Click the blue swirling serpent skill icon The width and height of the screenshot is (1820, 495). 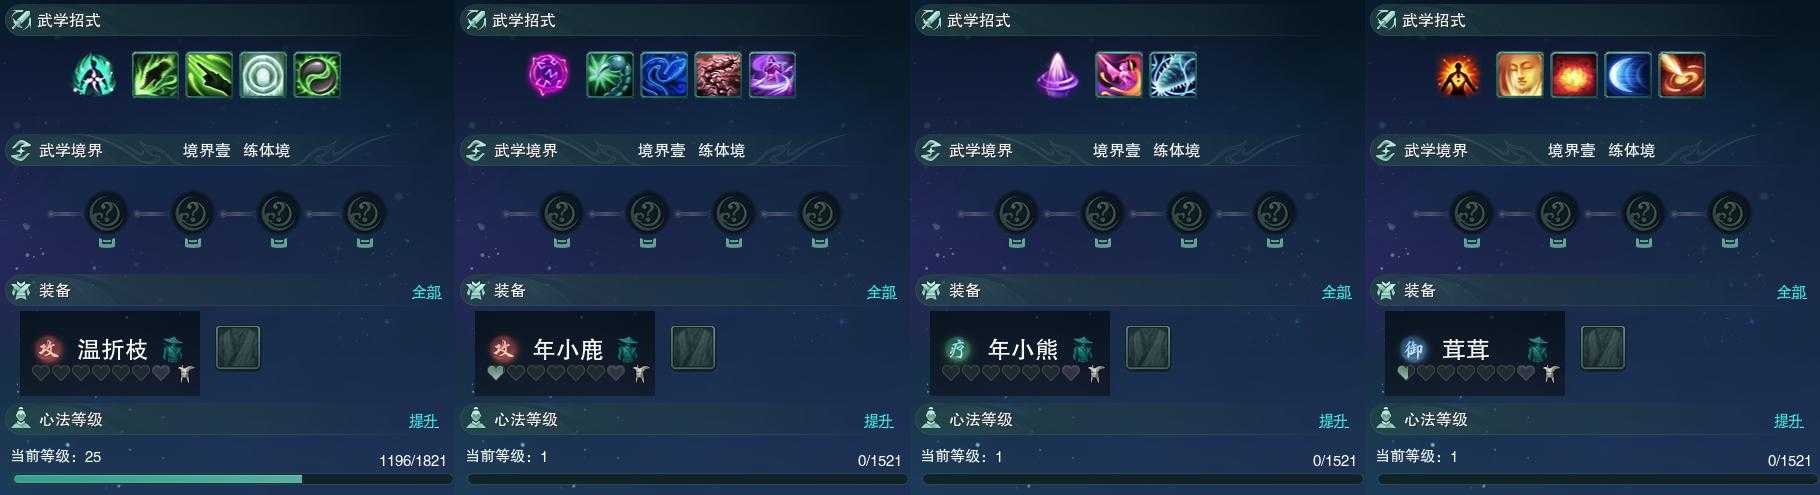(x=664, y=75)
